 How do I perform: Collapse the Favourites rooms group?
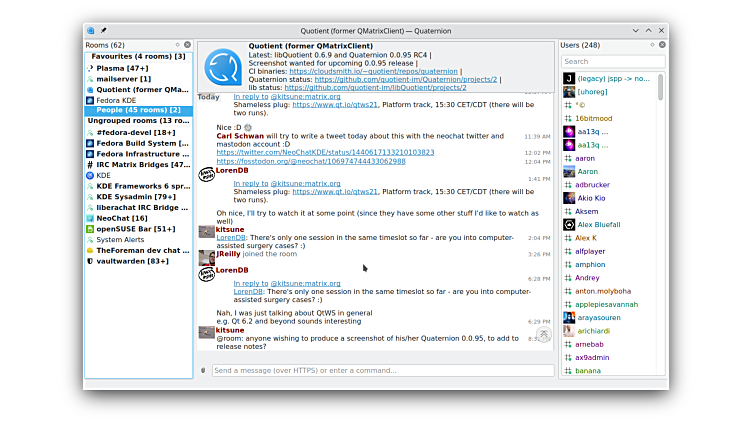coord(138,56)
